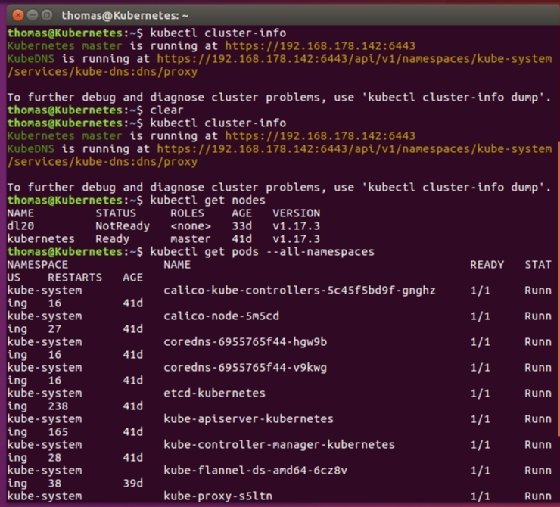This screenshot has height=507, width=560.
Task: Click the 1/1 ready value for kube-proxy-s5ltn
Action: (480, 496)
